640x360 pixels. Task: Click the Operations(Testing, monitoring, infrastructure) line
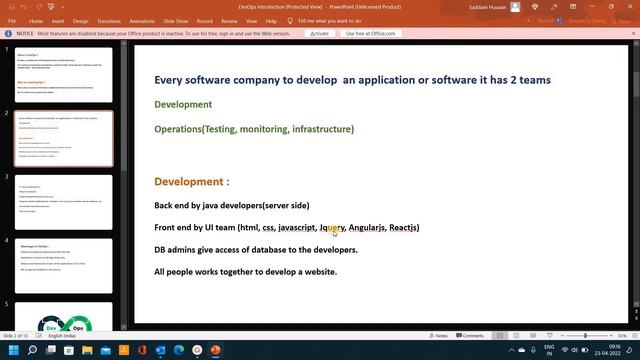[x=254, y=129]
